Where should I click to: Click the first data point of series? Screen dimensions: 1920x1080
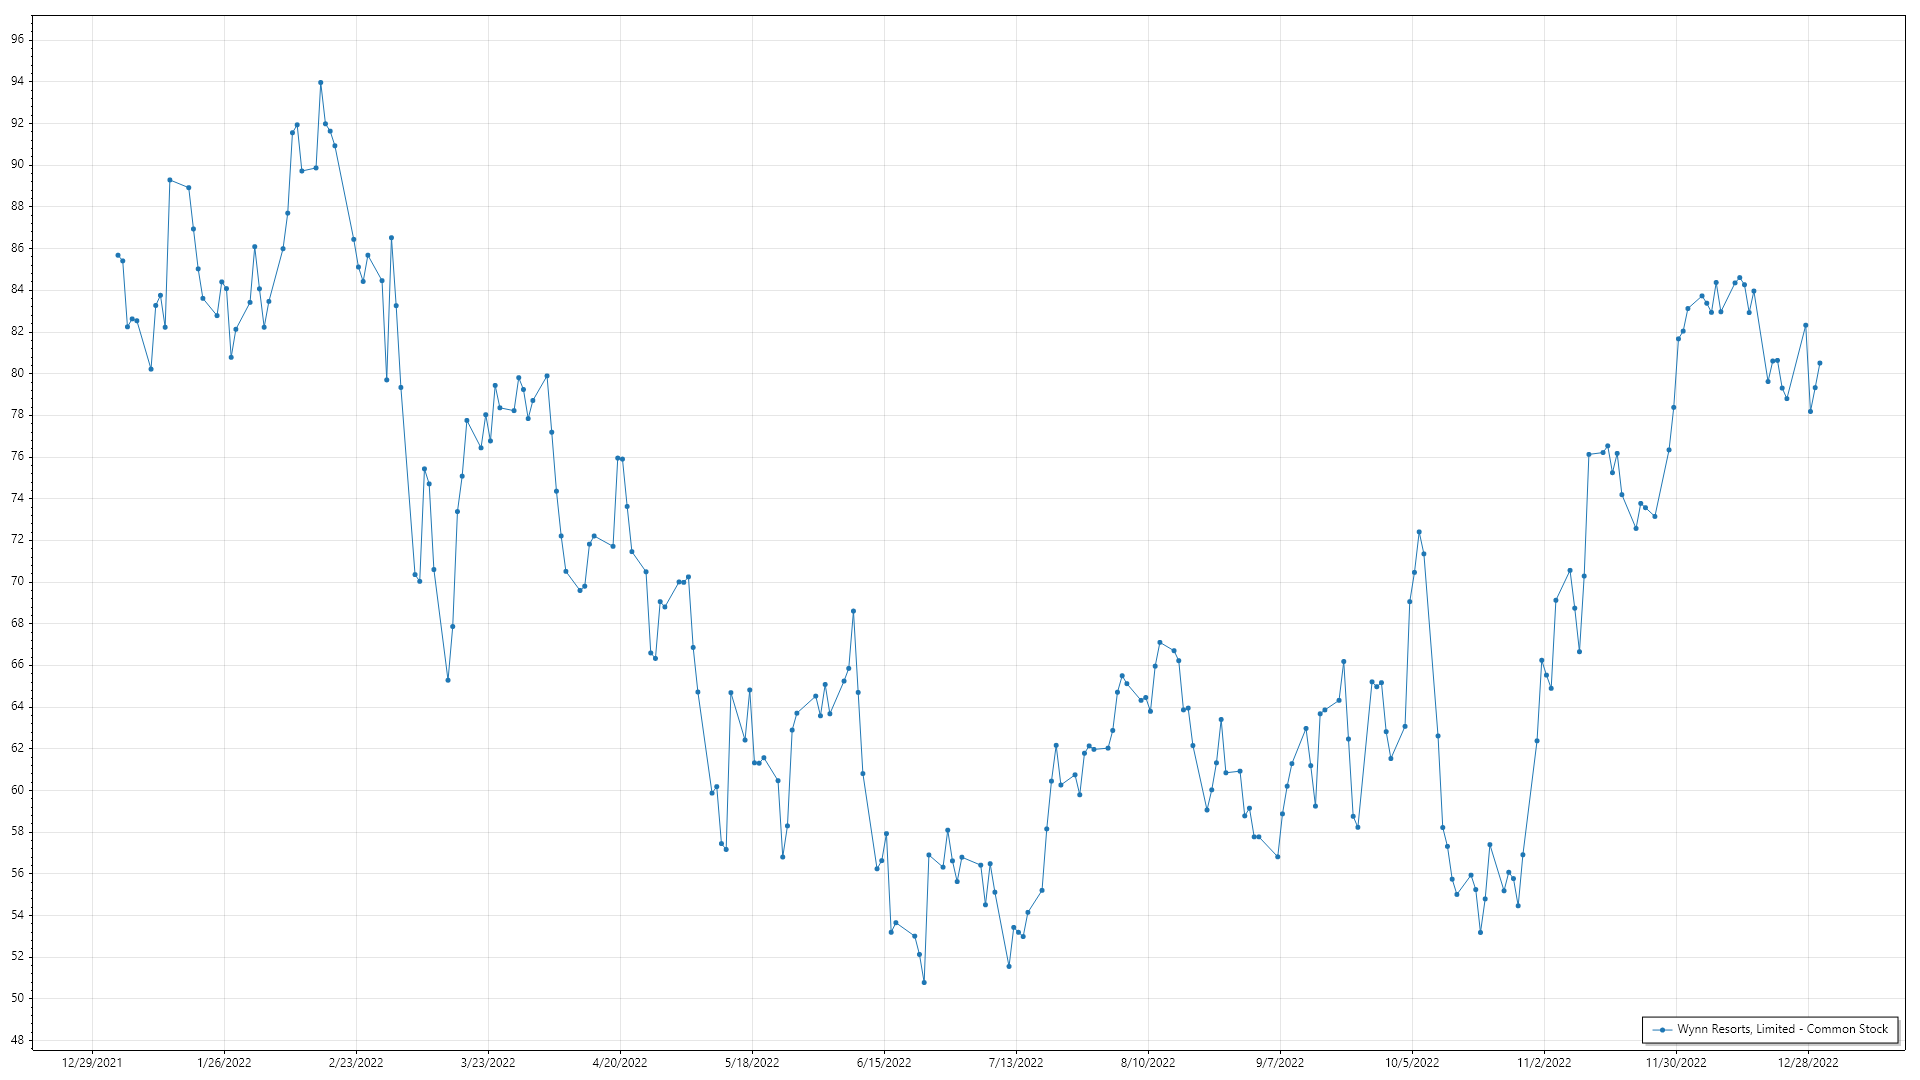pyautogui.click(x=117, y=255)
